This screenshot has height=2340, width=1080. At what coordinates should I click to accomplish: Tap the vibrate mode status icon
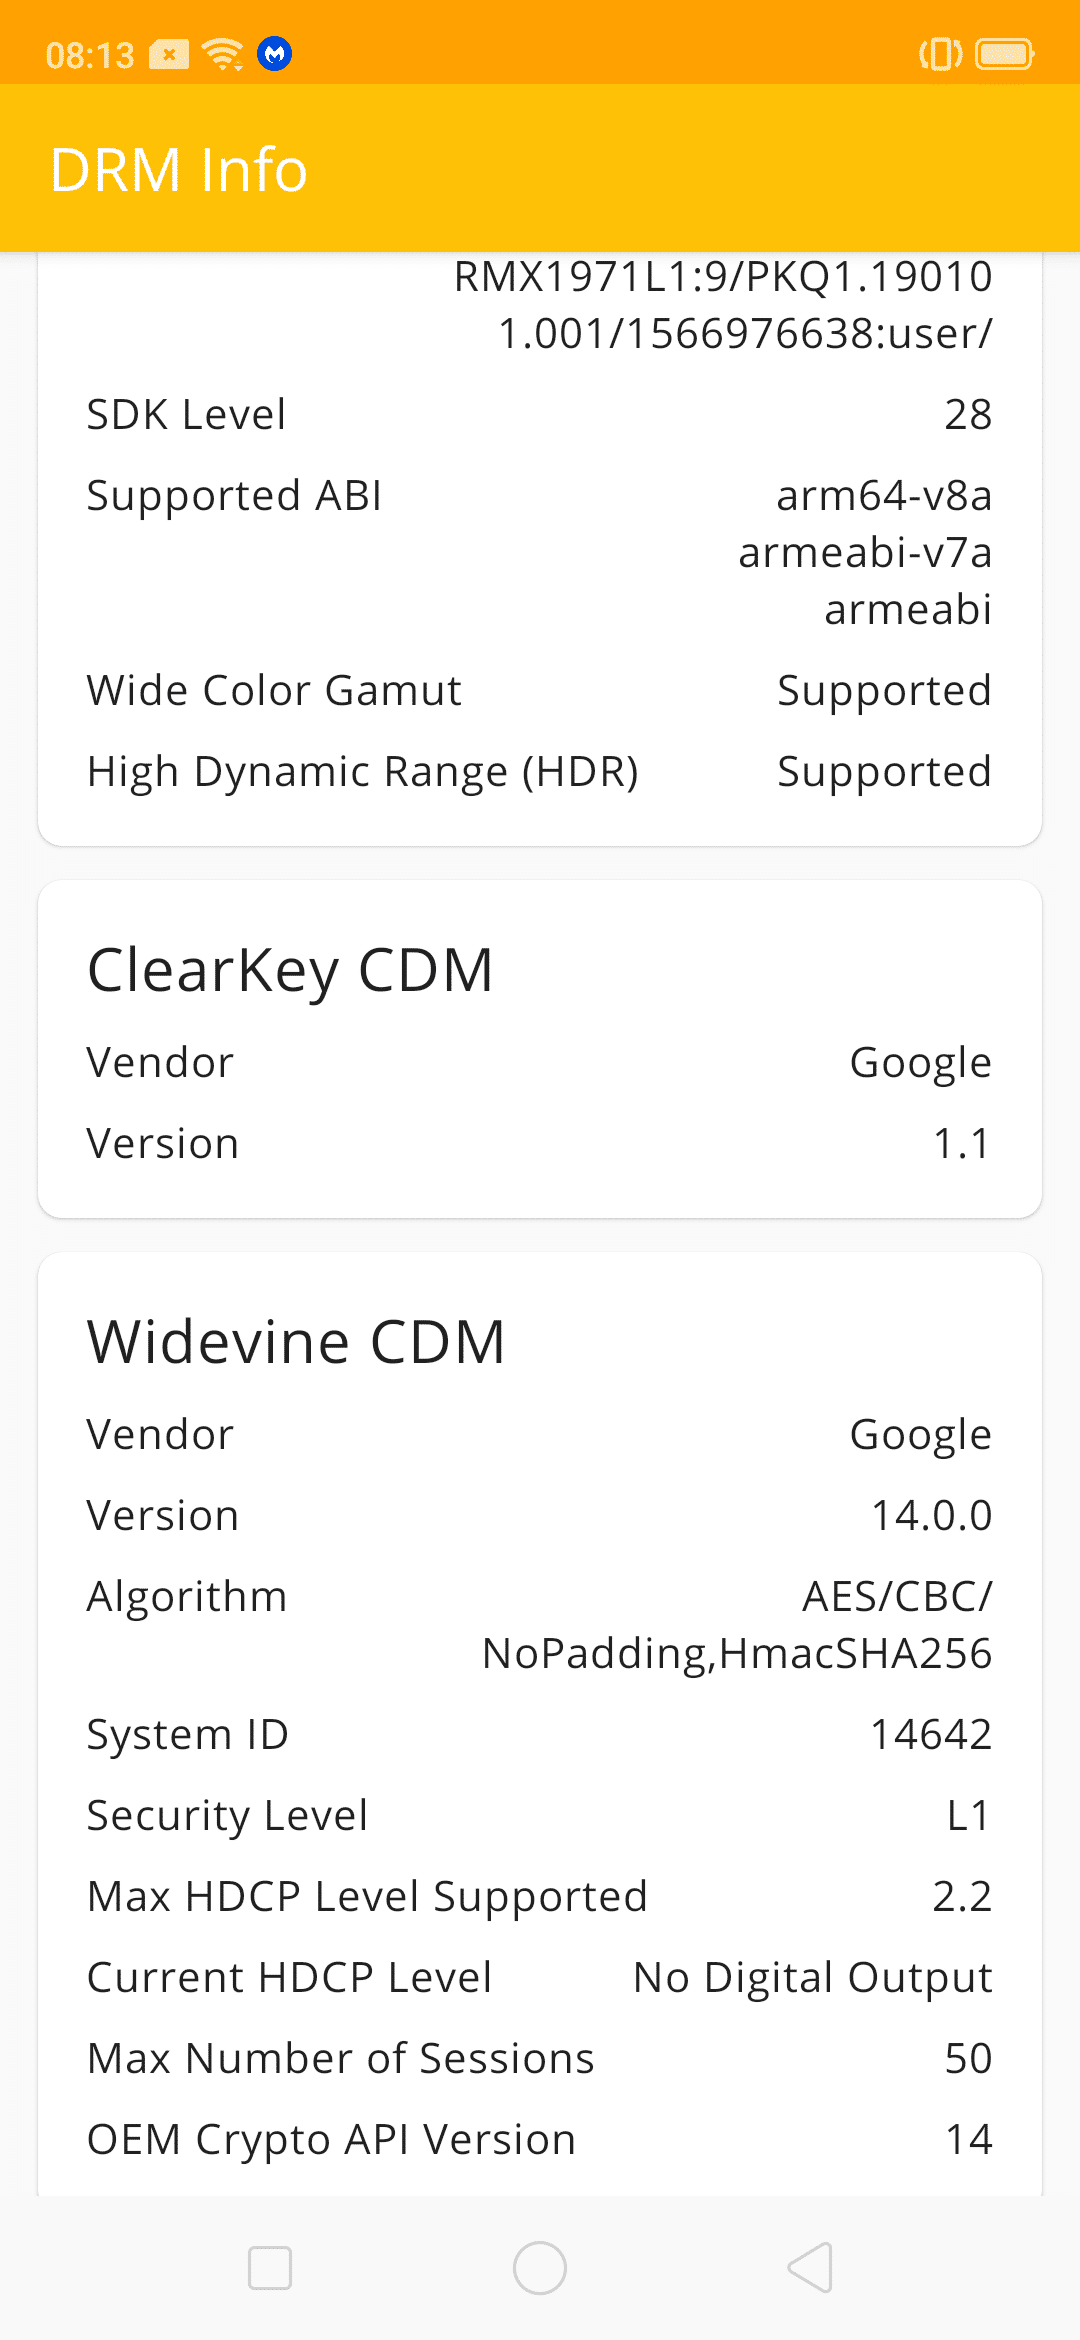pos(940,54)
